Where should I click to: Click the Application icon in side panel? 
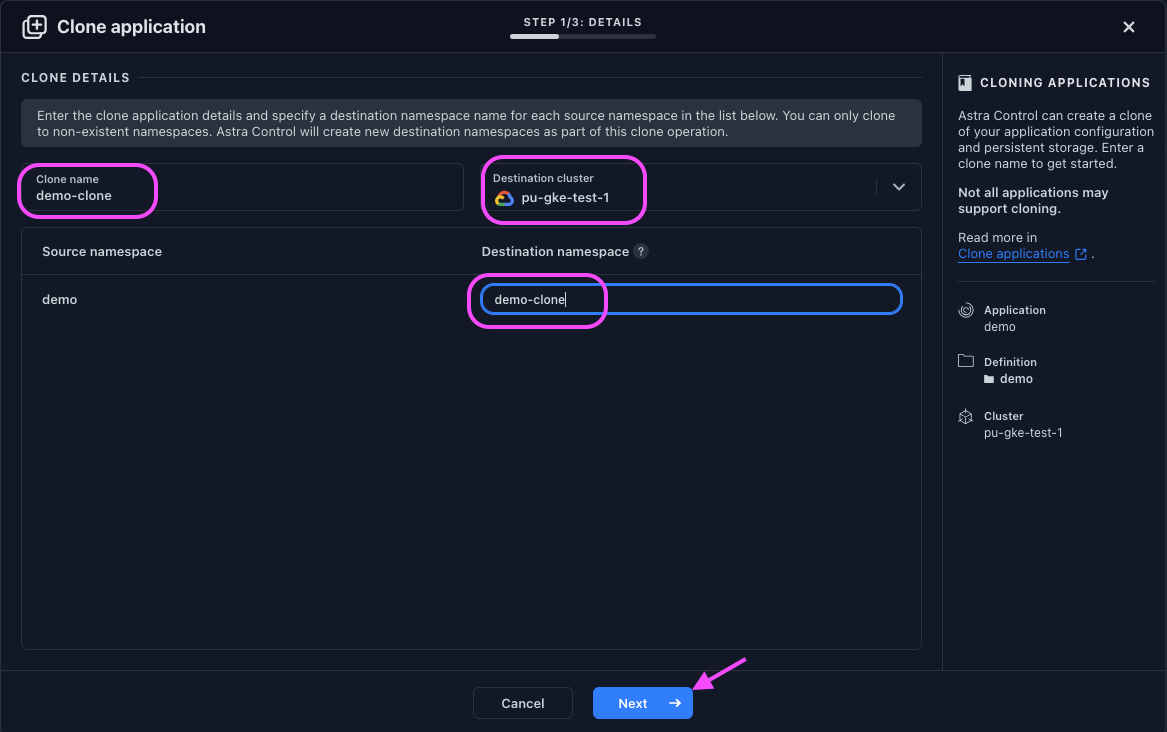(965, 311)
